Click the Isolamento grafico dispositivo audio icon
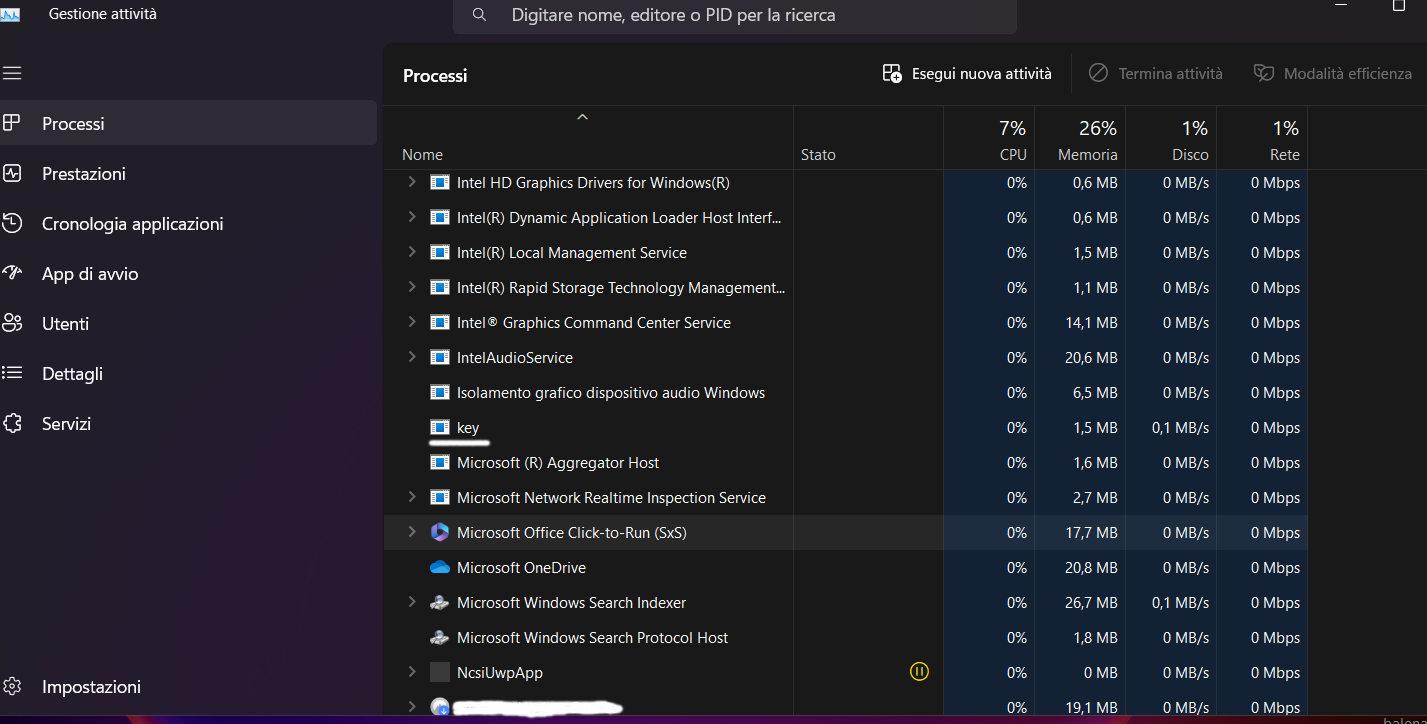 tap(440, 392)
